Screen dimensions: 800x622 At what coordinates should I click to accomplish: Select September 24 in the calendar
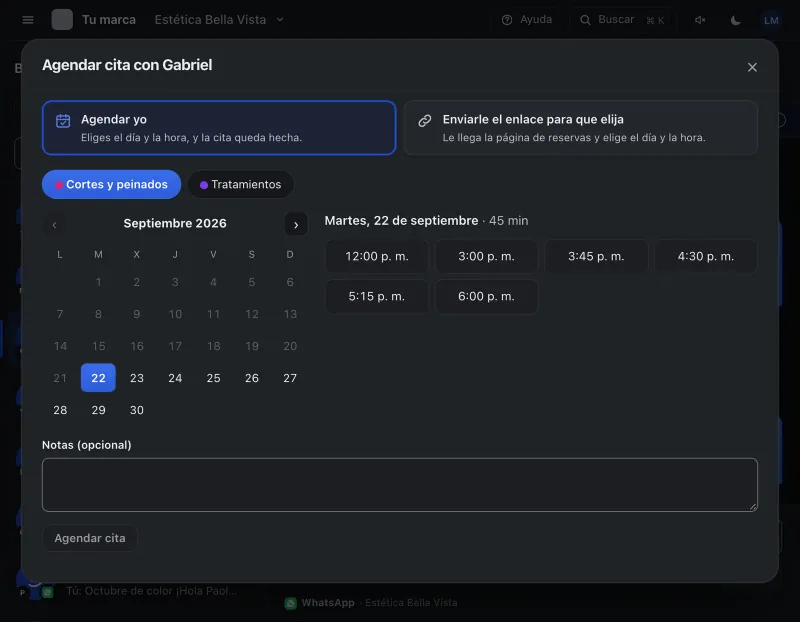(x=175, y=378)
